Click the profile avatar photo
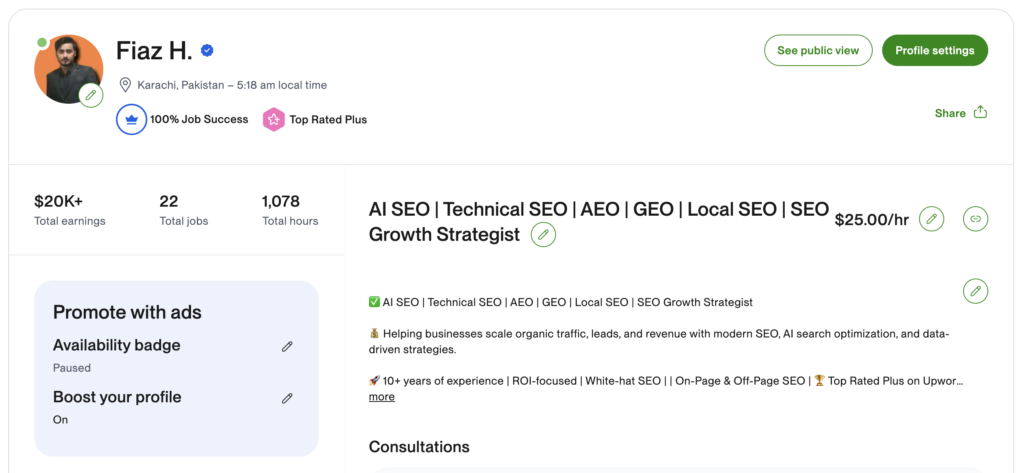The width and height of the screenshot is (1024, 473). pyautogui.click(x=68, y=69)
